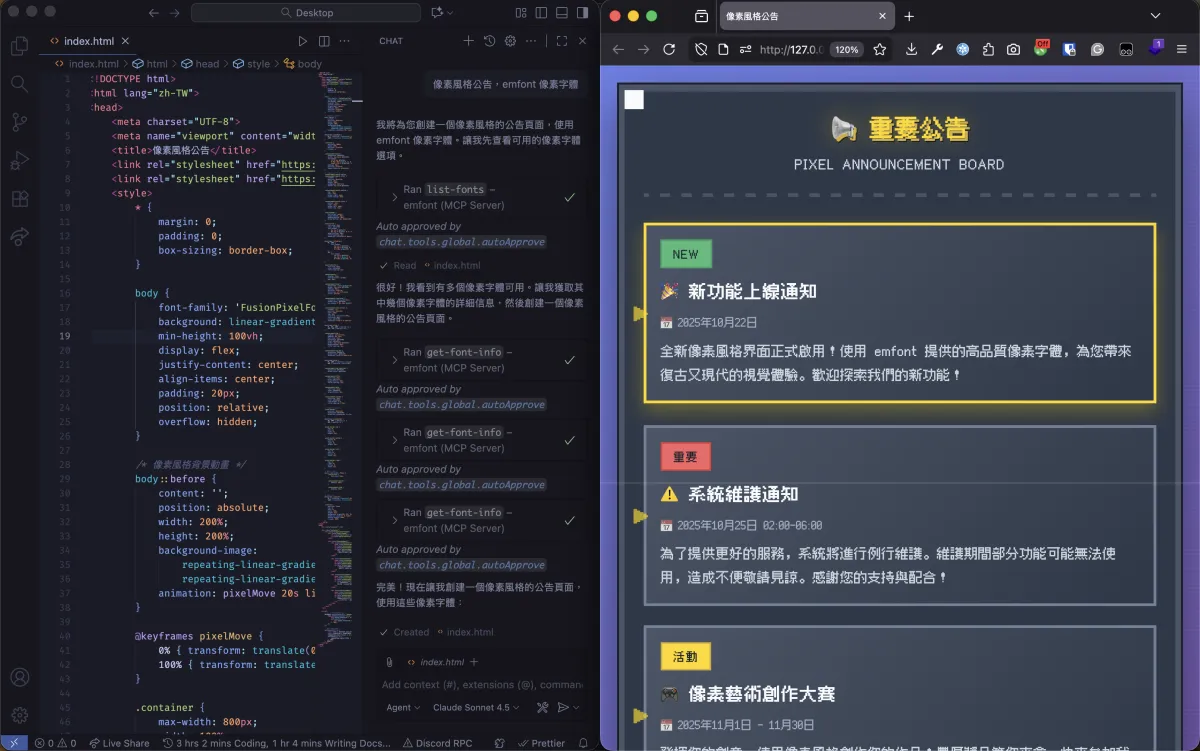This screenshot has width=1200, height=751.
Task: Start a new chat with the plus icon
Action: click(x=468, y=41)
